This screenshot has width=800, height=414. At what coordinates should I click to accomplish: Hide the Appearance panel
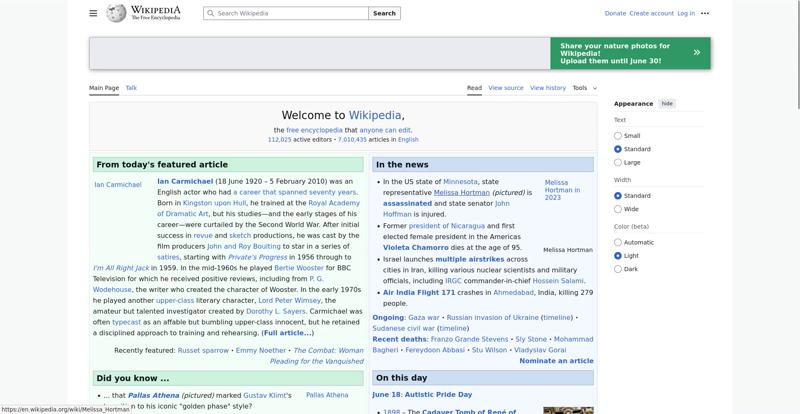coord(667,104)
